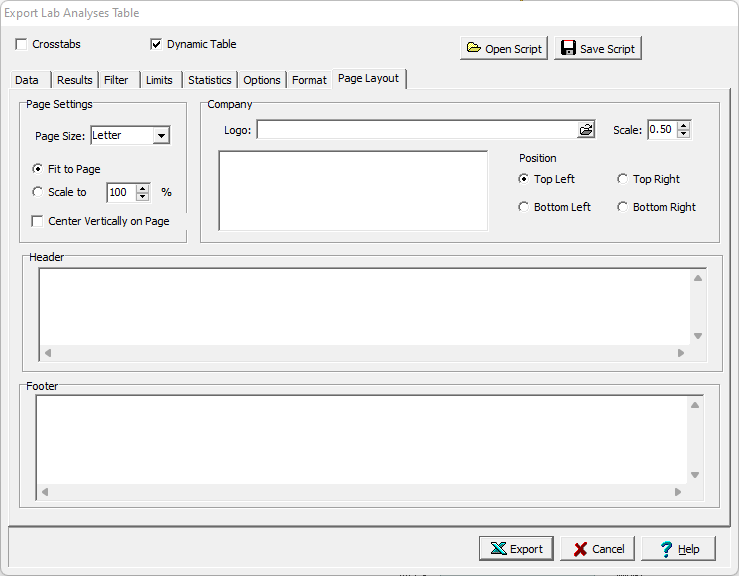
Task: Increase the Scale value with up arrow
Action: pos(684,125)
